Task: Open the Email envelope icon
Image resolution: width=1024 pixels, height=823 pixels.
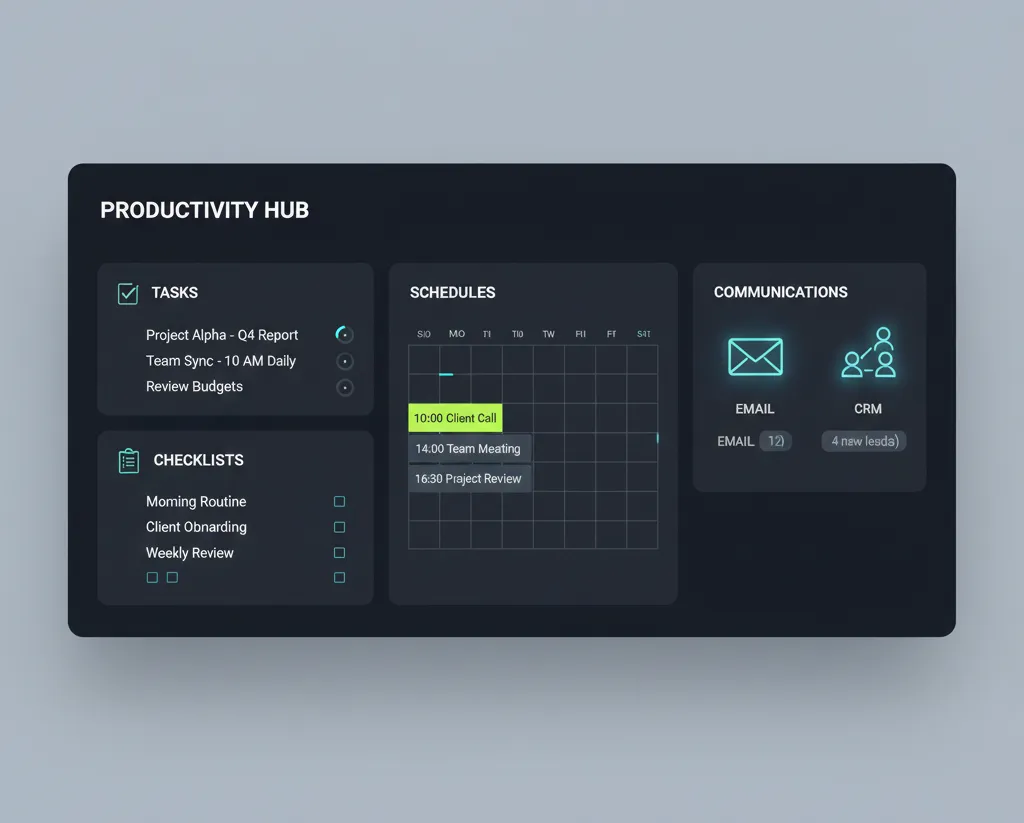Action: tap(755, 357)
